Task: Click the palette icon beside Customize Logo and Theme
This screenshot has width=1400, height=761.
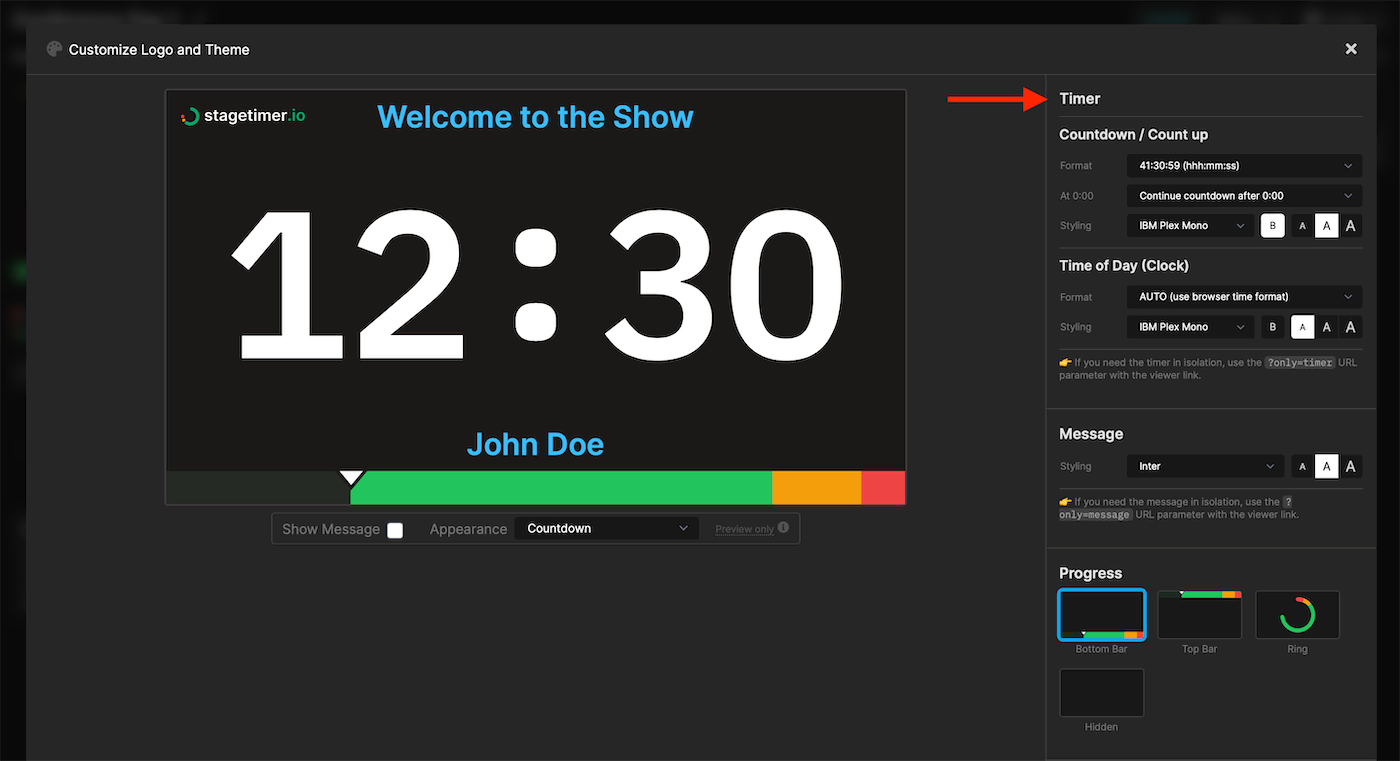Action: [x=54, y=48]
